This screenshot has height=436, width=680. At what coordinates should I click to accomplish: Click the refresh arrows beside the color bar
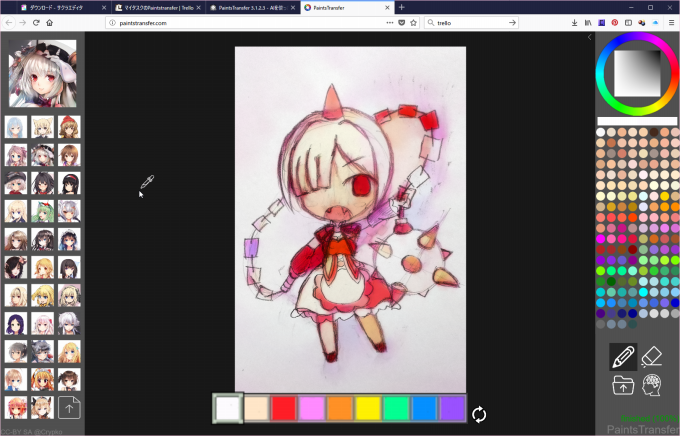(x=479, y=414)
